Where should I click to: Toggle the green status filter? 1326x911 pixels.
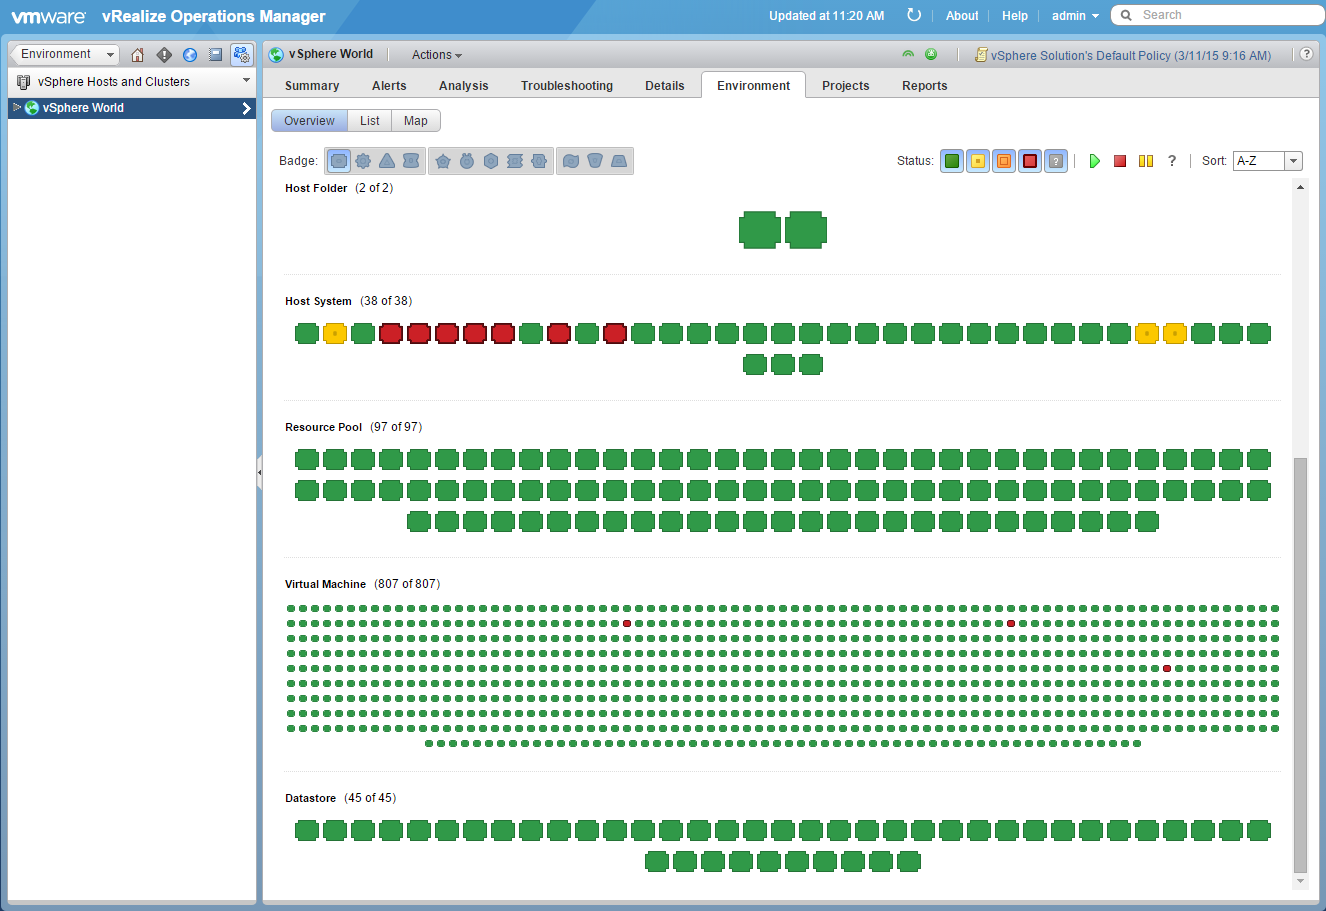click(952, 161)
